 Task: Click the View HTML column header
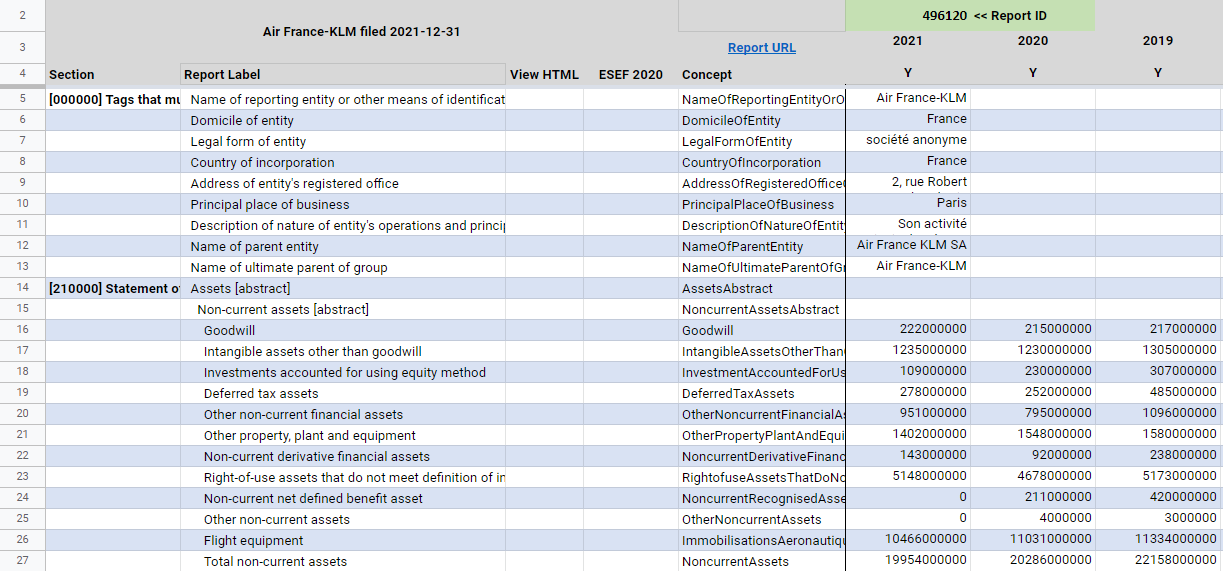(544, 75)
